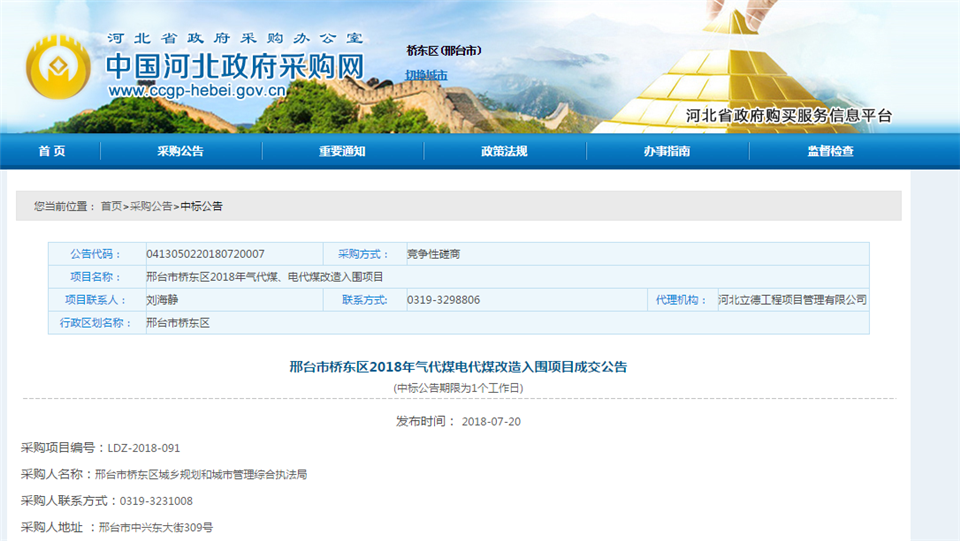Click the 中国河北政府采购网 site title
Image resolution: width=960 pixels, height=541 pixels.
[x=234, y=66]
